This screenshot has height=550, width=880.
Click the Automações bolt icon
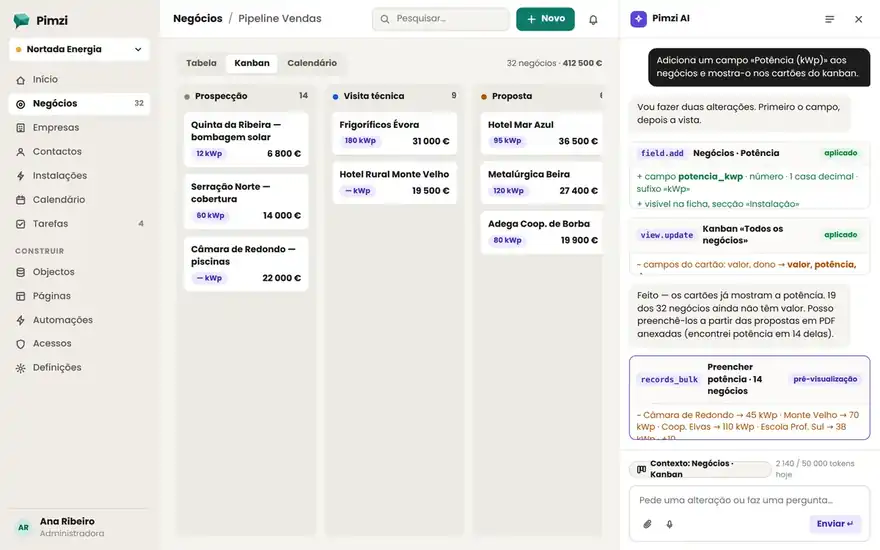21,320
